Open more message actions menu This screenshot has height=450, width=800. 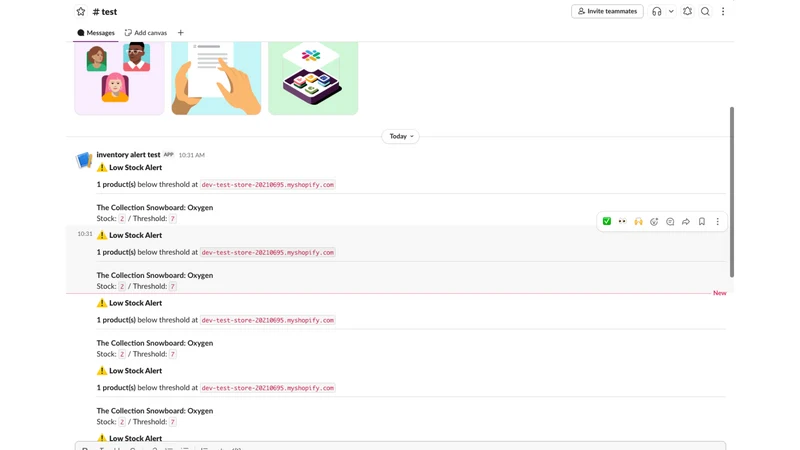click(717, 221)
